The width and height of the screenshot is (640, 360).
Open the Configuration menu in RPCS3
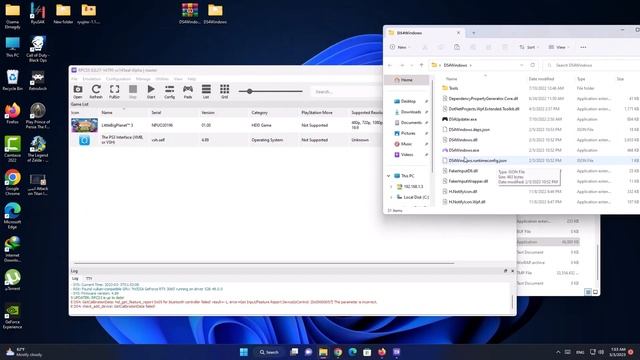point(118,79)
